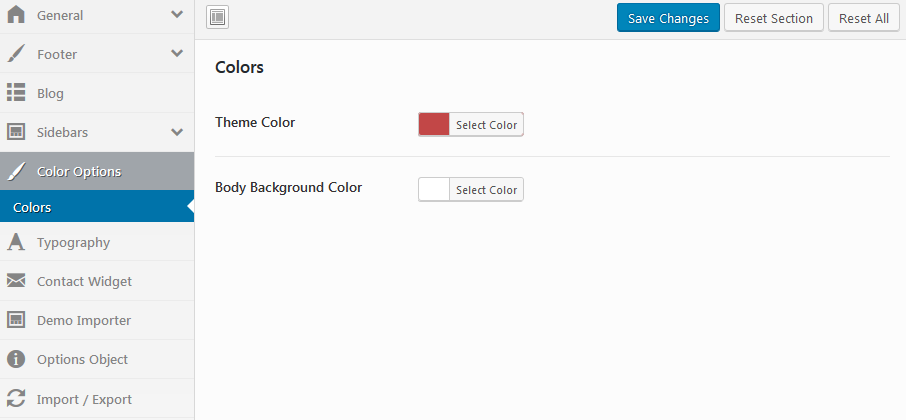Select the Color Options section
The image size is (906, 420).
(79, 171)
